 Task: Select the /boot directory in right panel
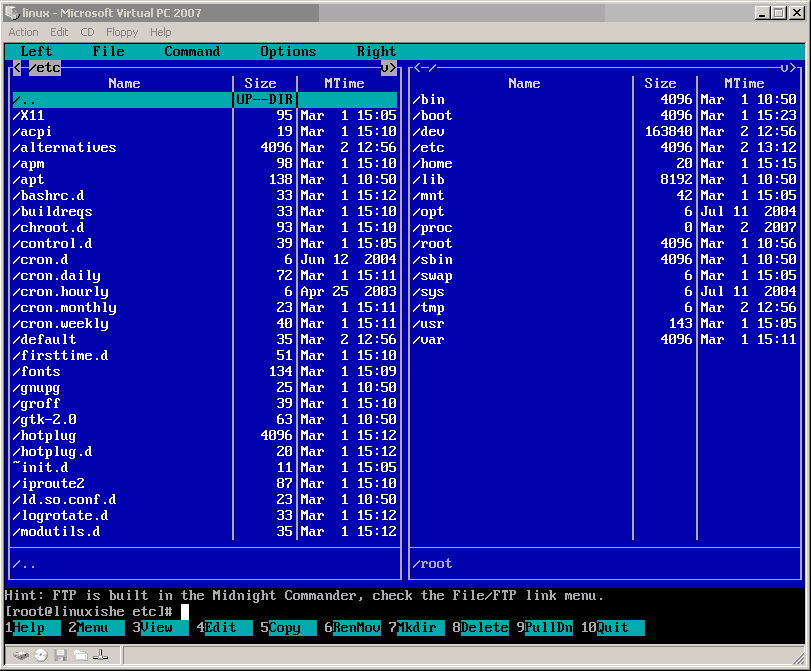point(605,115)
